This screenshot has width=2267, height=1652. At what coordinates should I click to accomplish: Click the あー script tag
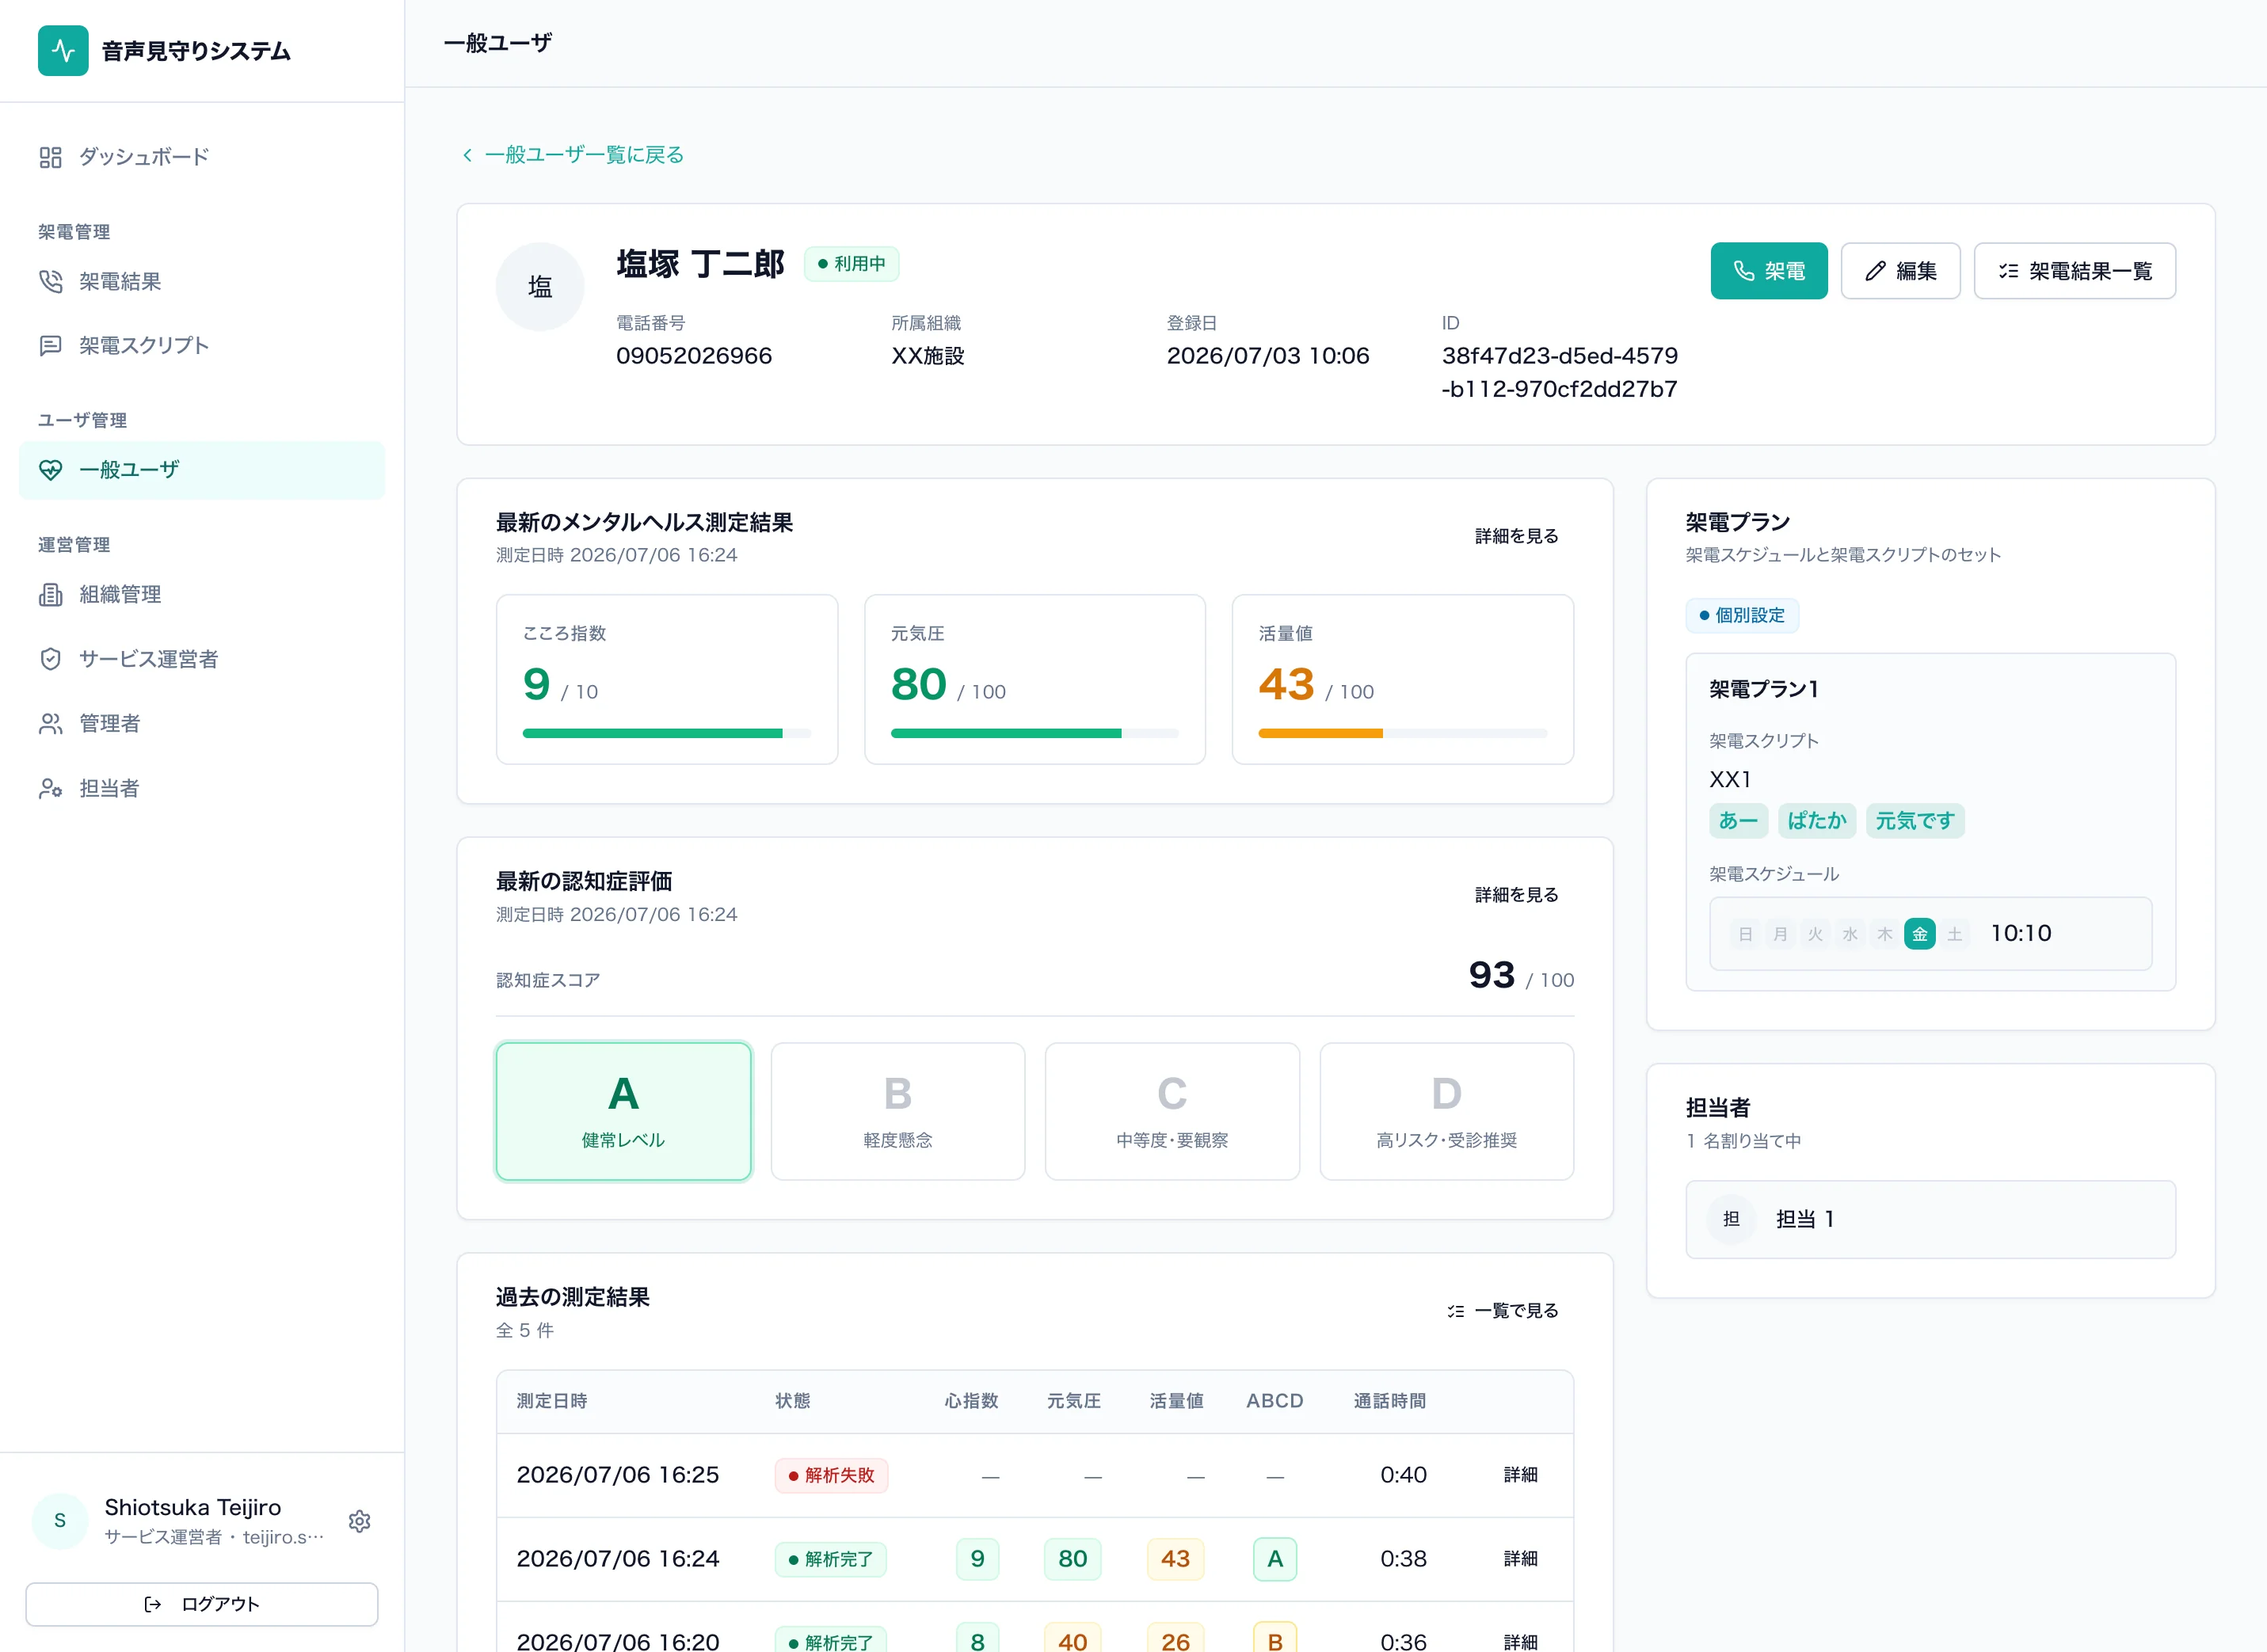1738,821
